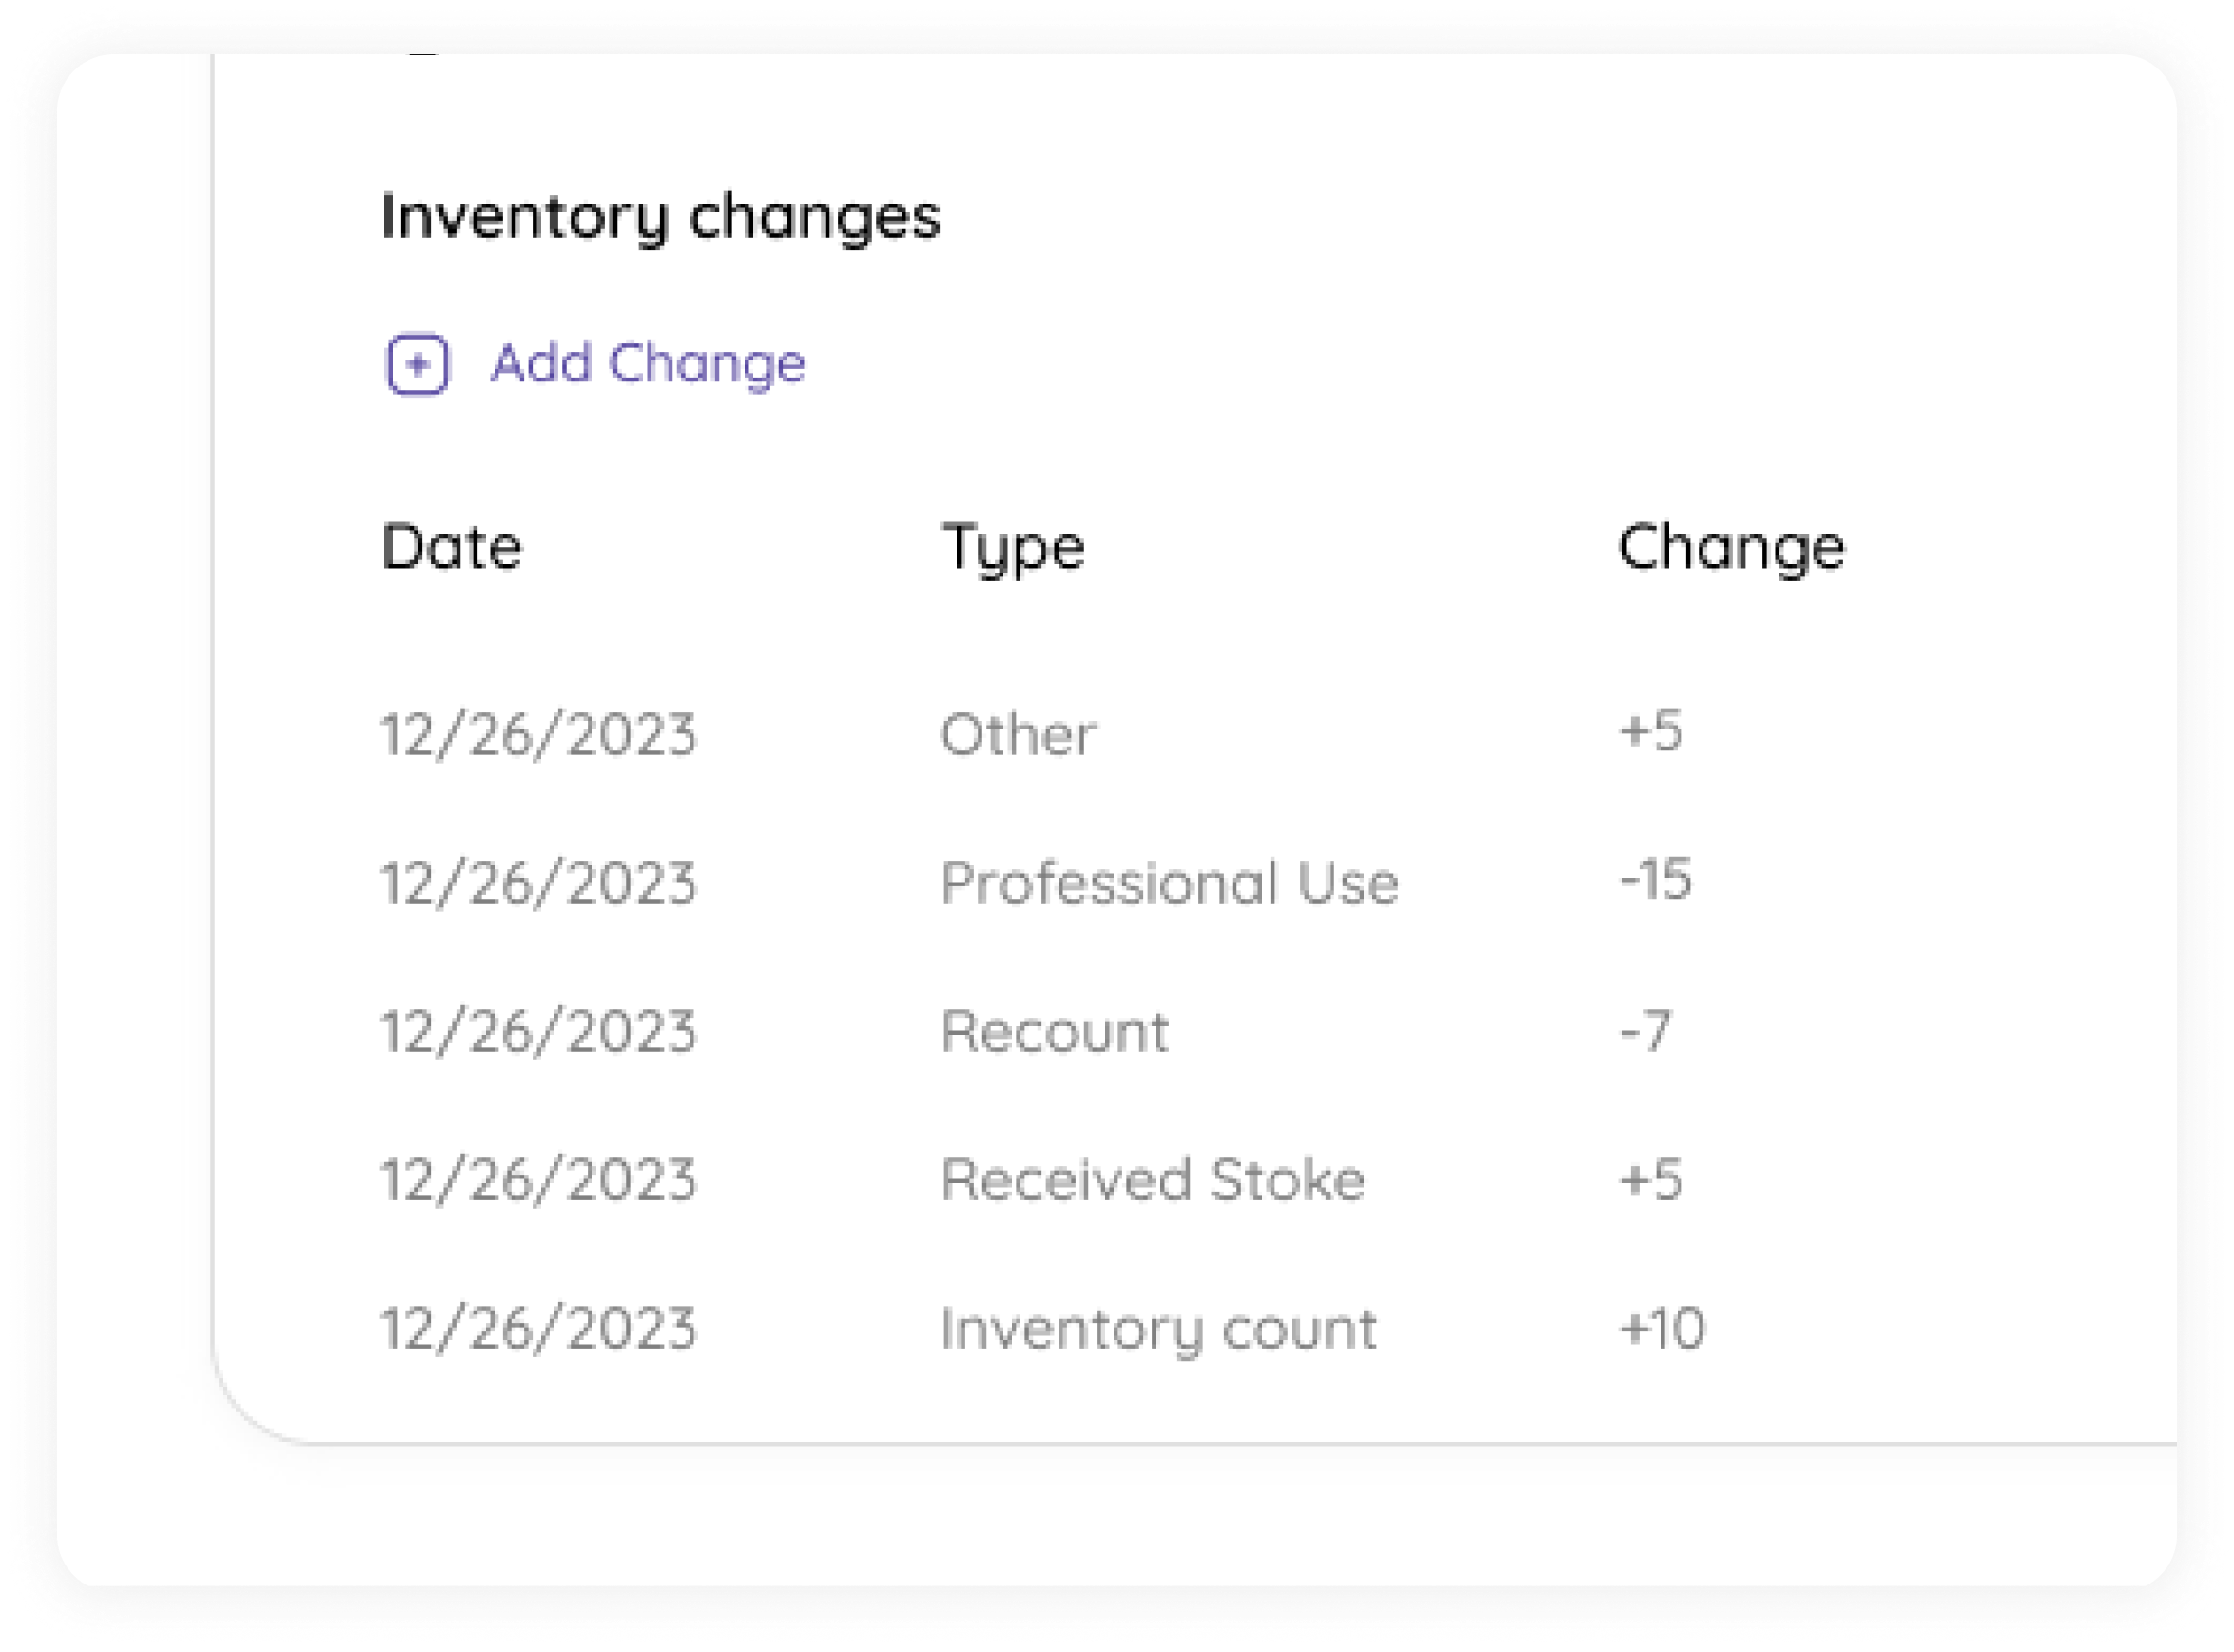Select the Received Stoke row entry
The image size is (2234, 1652).
[x=1153, y=1180]
